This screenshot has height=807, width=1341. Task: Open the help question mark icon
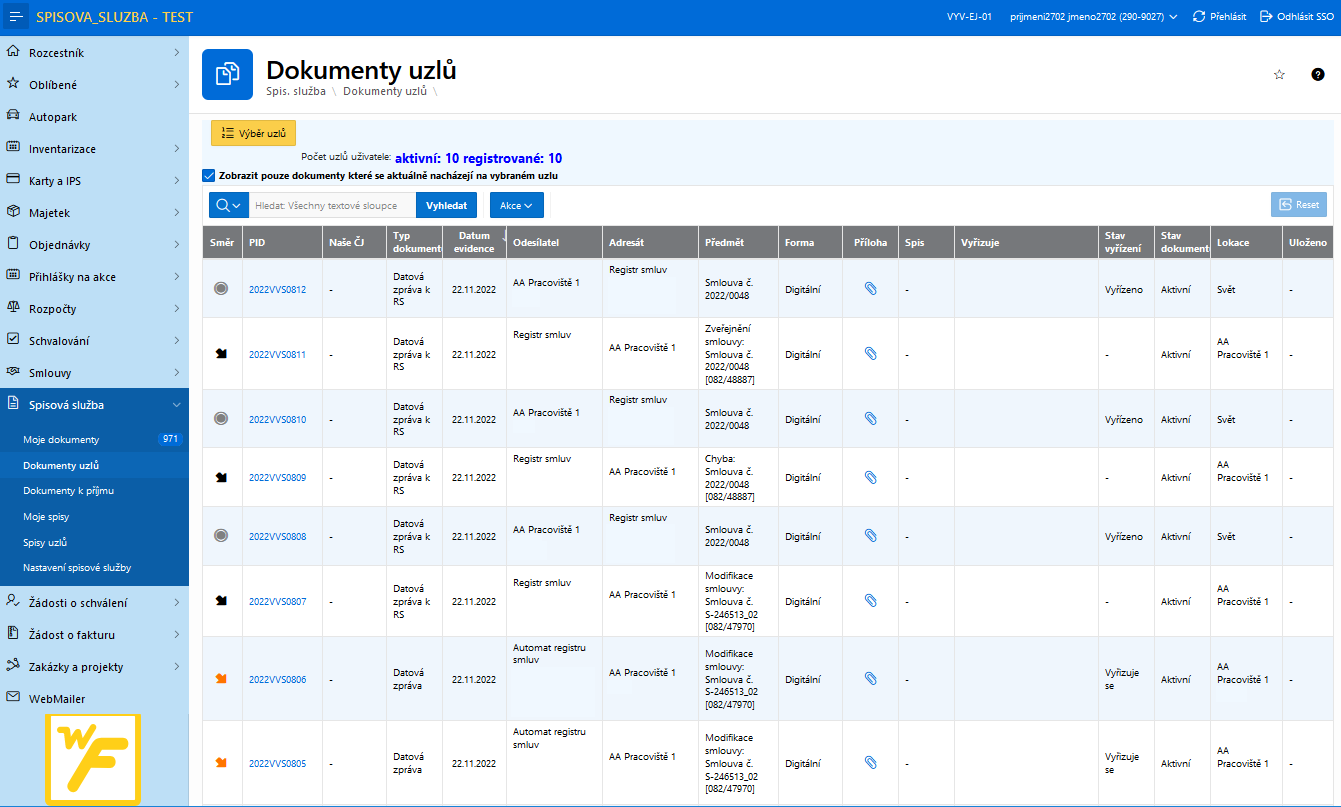(1318, 75)
